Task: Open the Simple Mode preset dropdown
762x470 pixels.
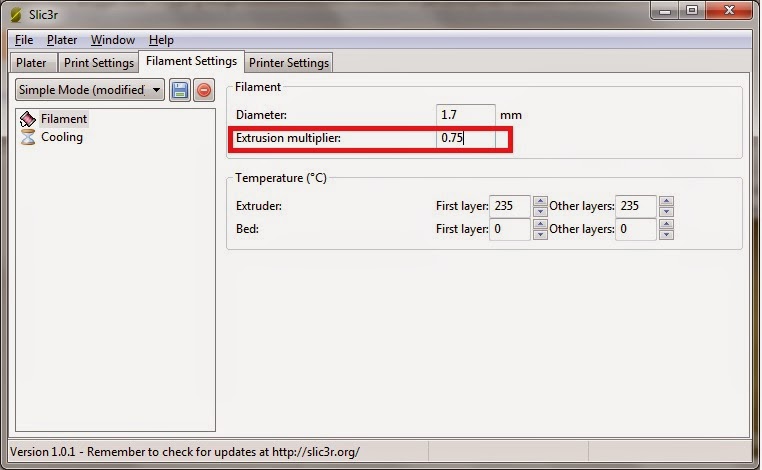Action: click(89, 90)
